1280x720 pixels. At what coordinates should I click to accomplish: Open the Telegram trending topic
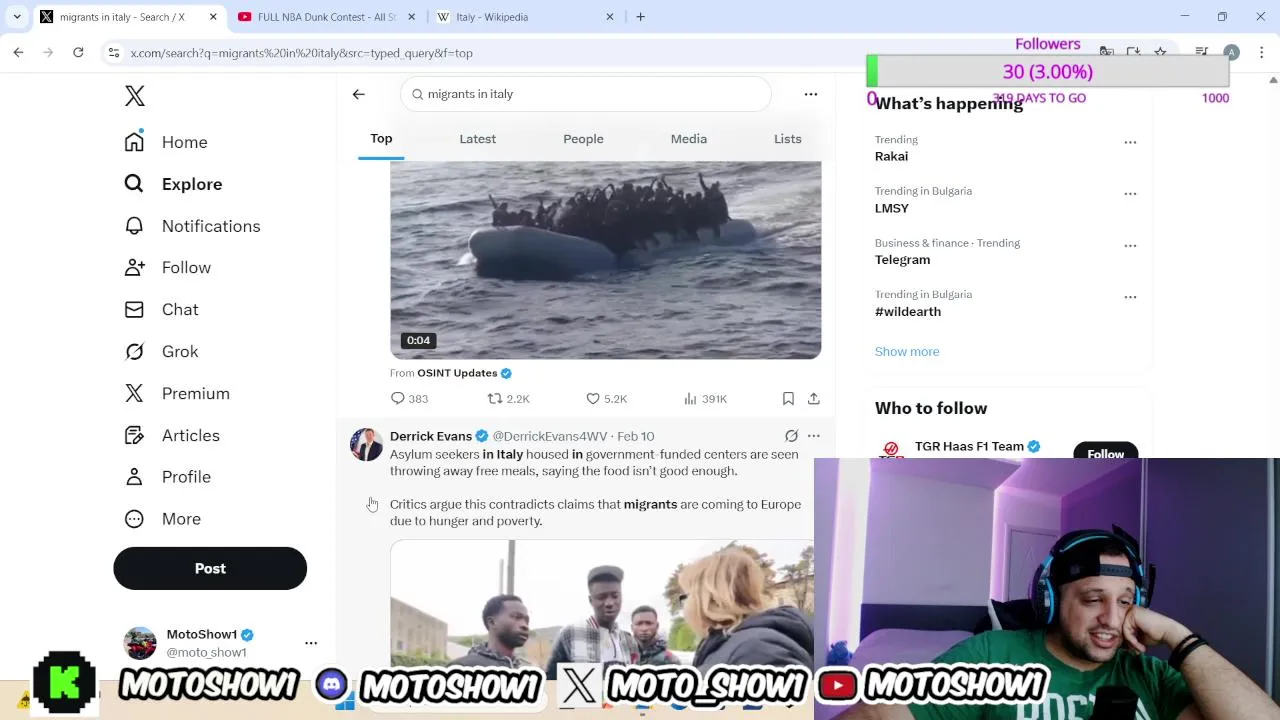902,260
